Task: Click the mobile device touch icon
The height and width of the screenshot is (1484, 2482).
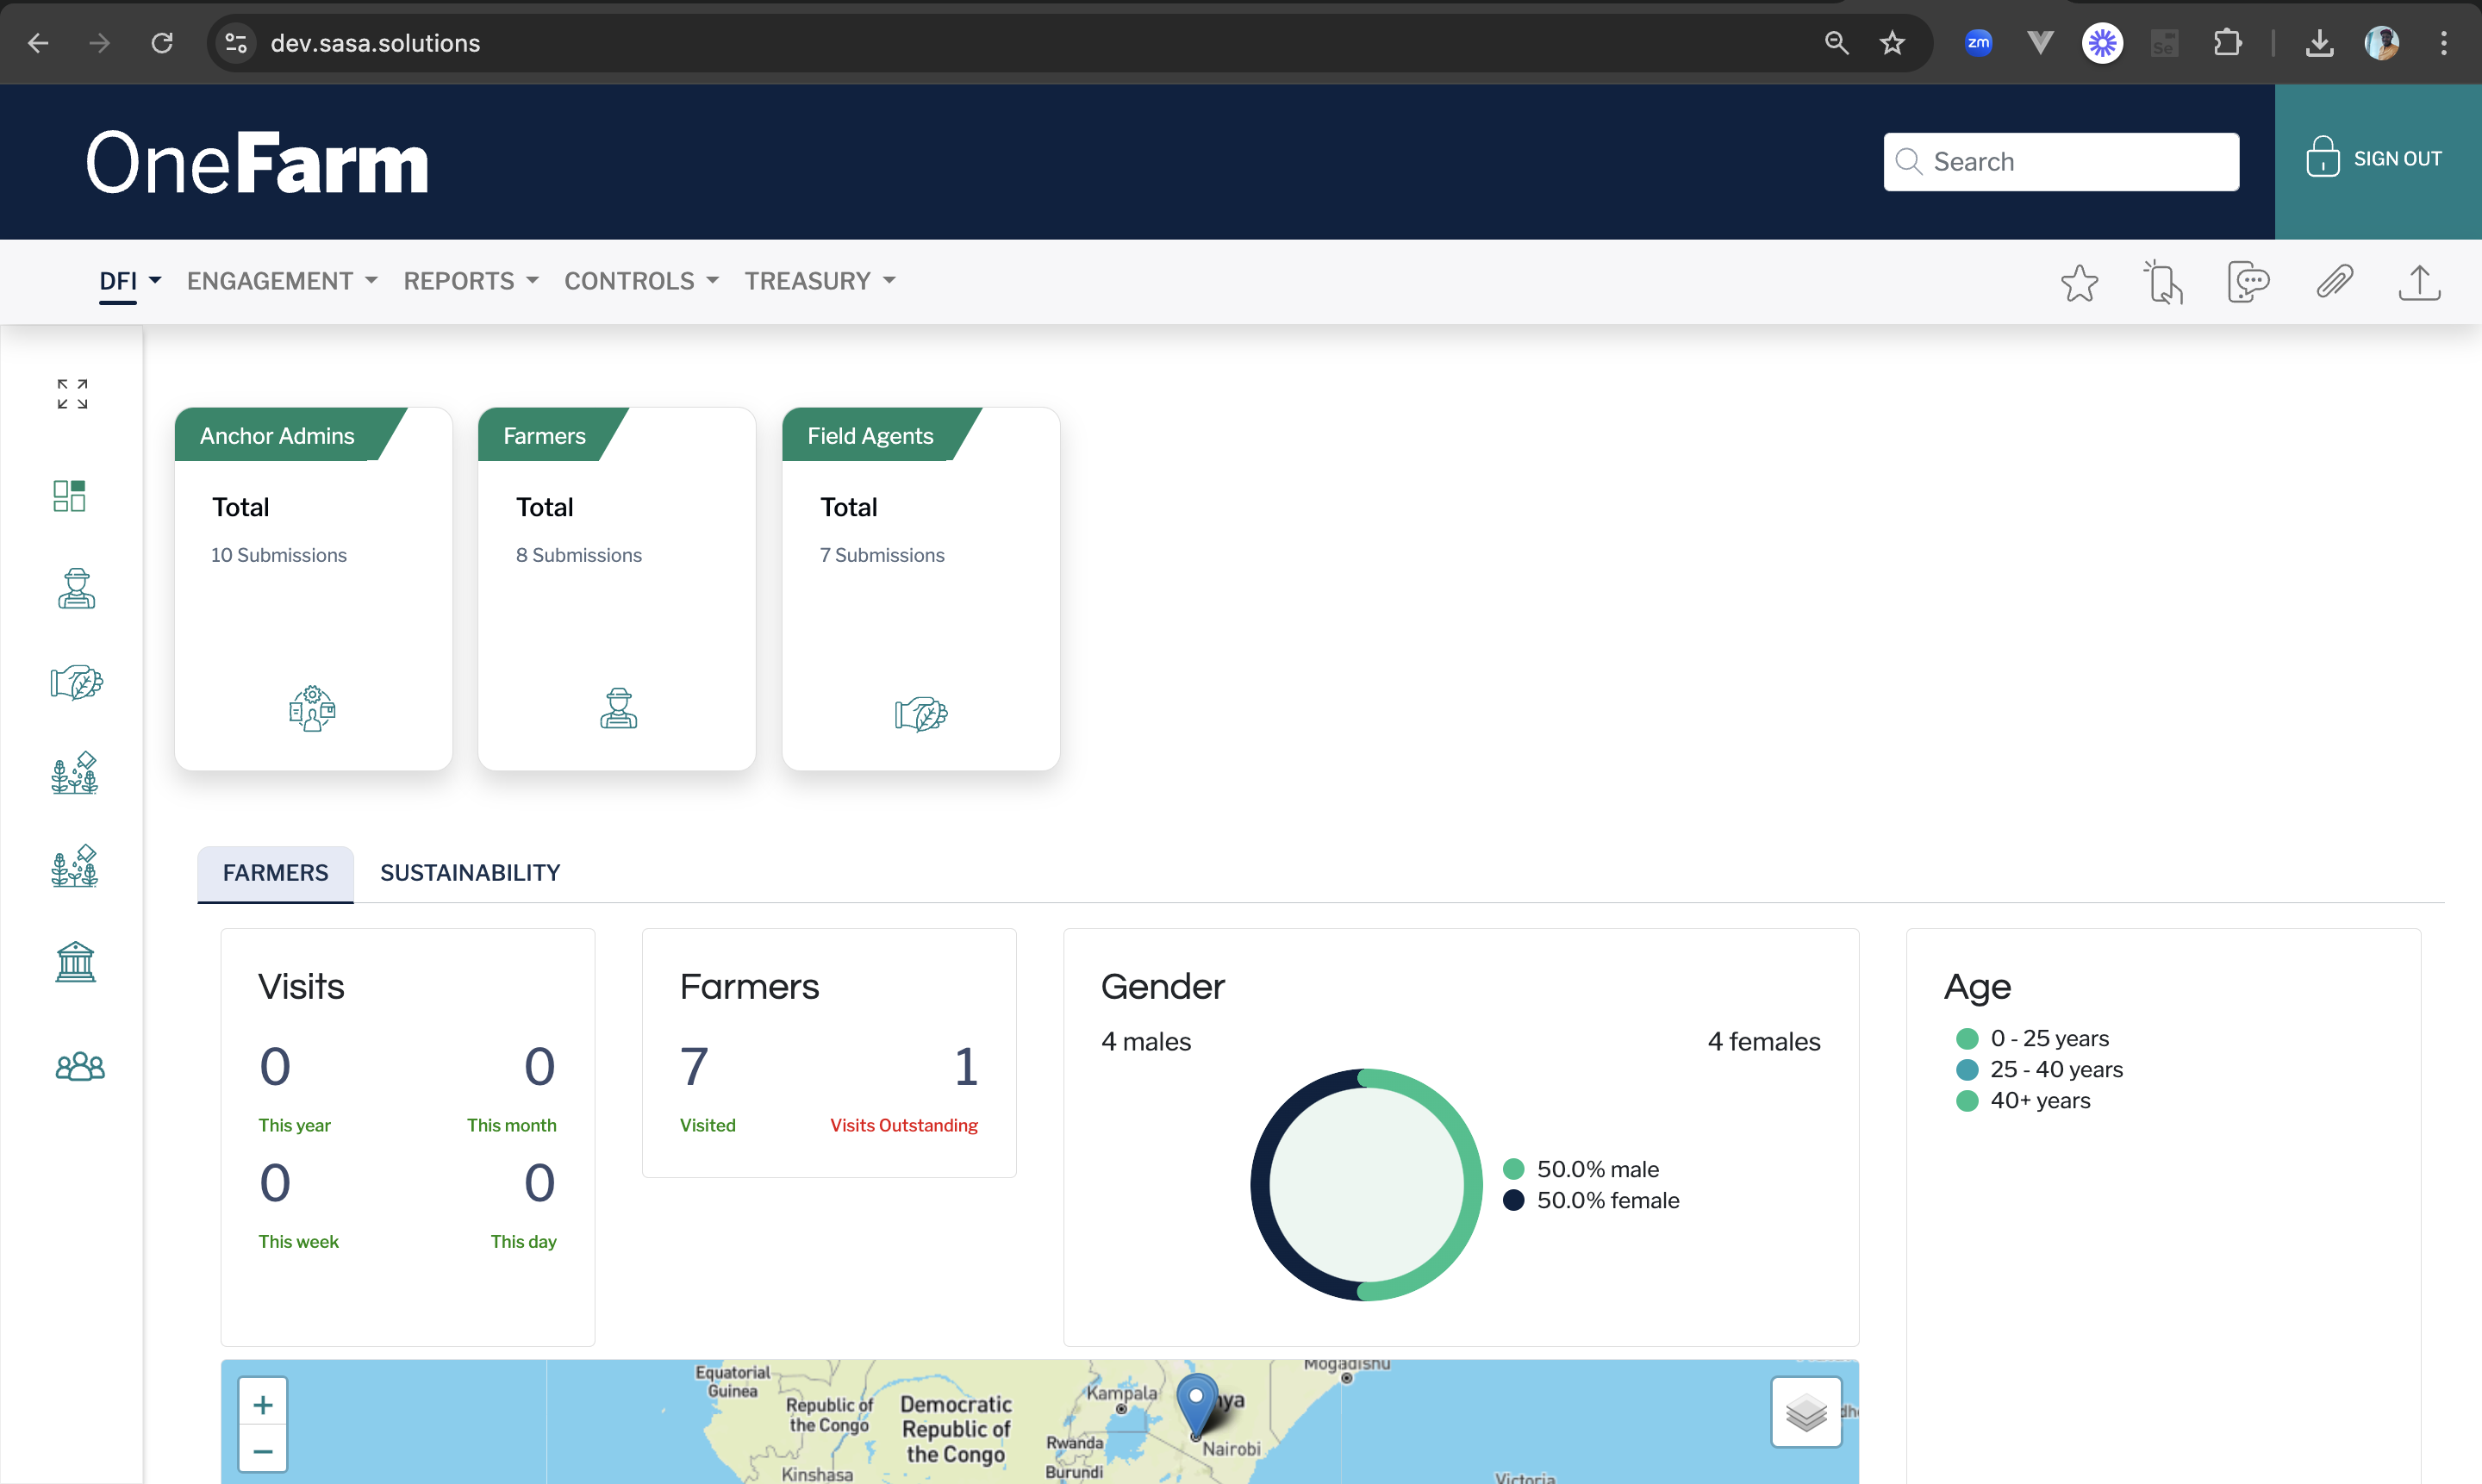Action: click(x=2163, y=282)
